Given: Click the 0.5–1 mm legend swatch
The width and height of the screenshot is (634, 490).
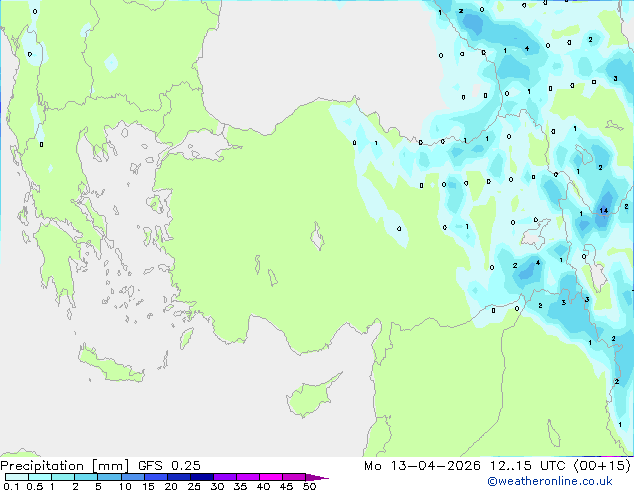Looking at the screenshot, I should click(40, 477).
